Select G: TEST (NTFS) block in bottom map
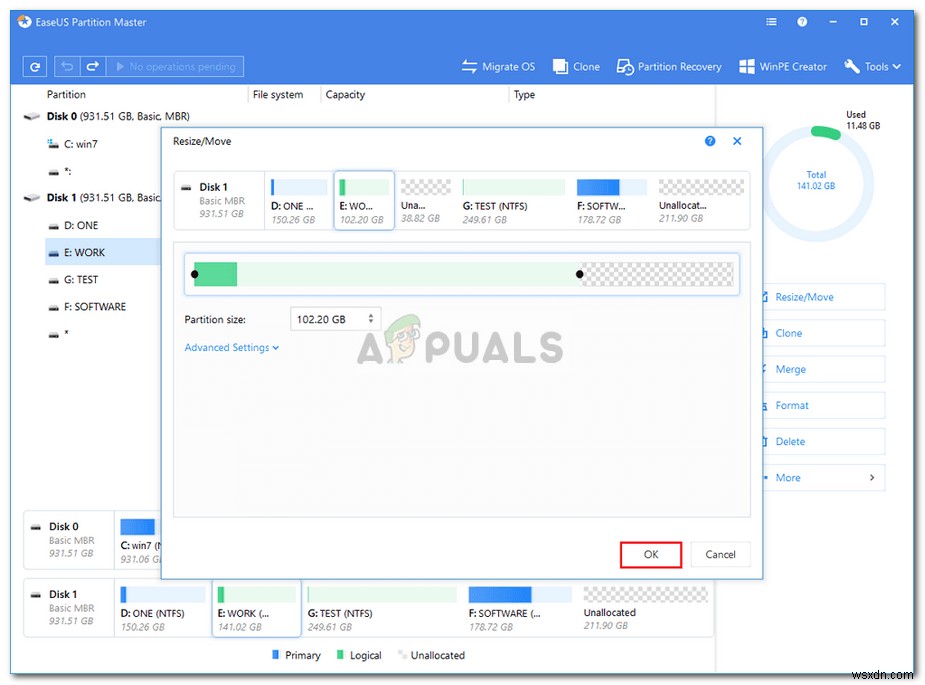 382,608
